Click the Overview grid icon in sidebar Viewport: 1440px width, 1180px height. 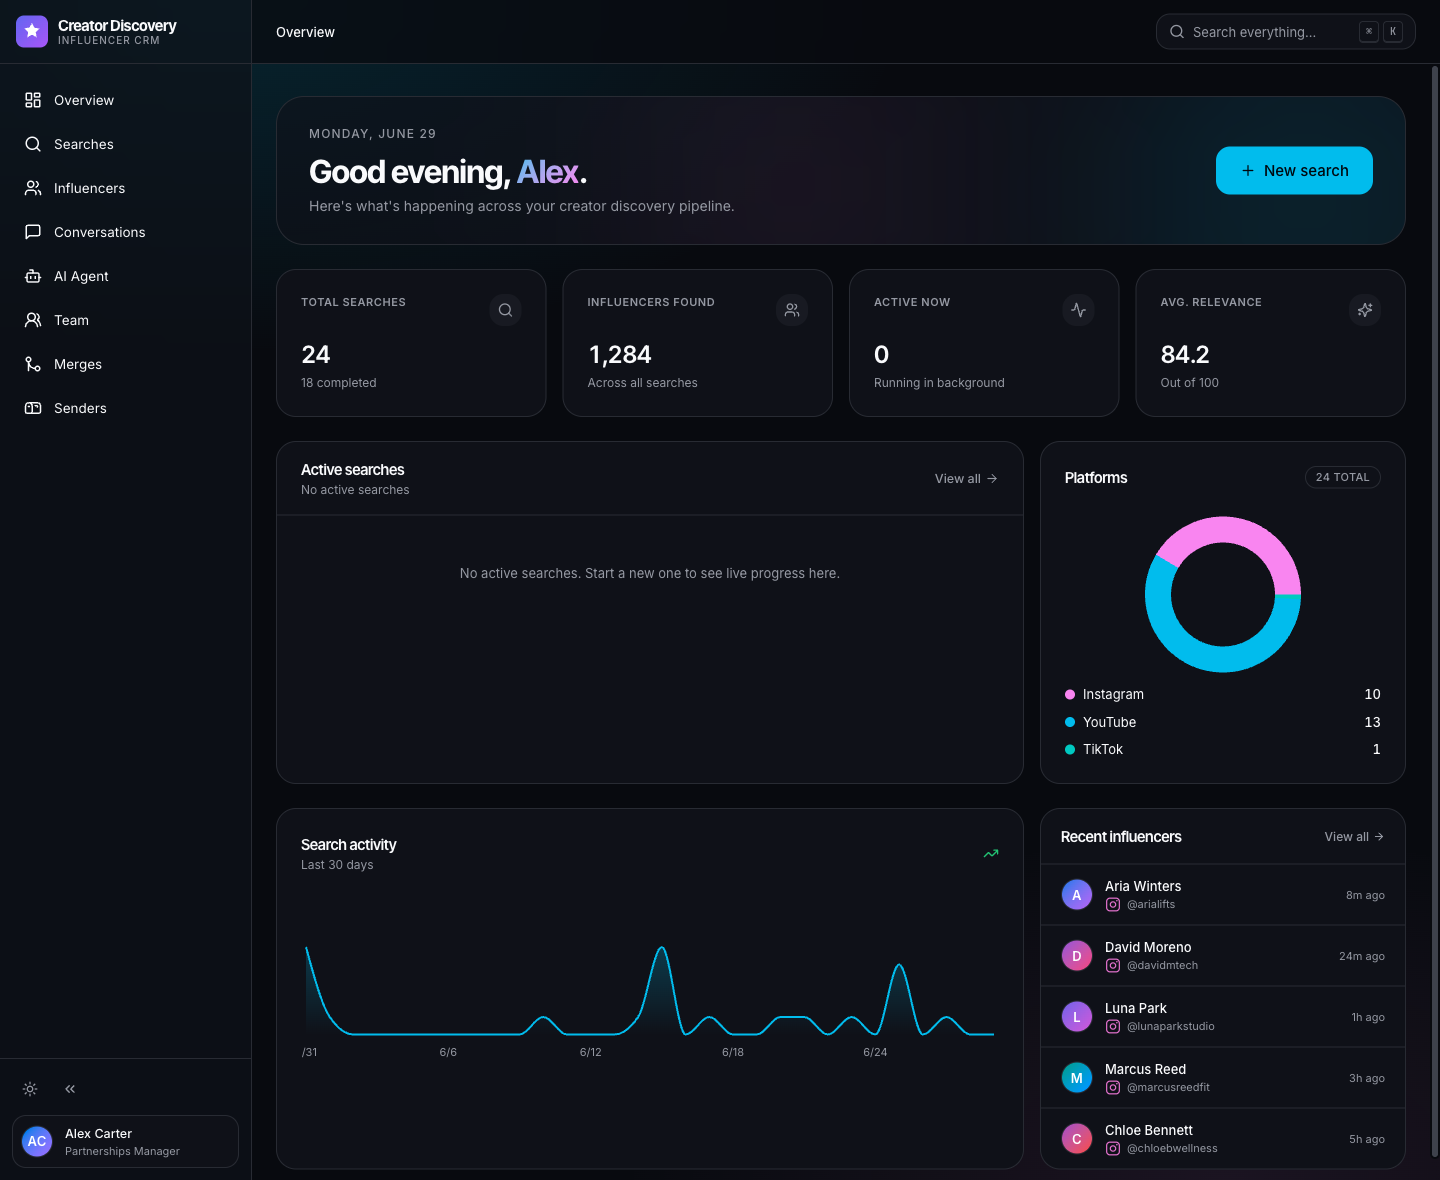[33, 100]
